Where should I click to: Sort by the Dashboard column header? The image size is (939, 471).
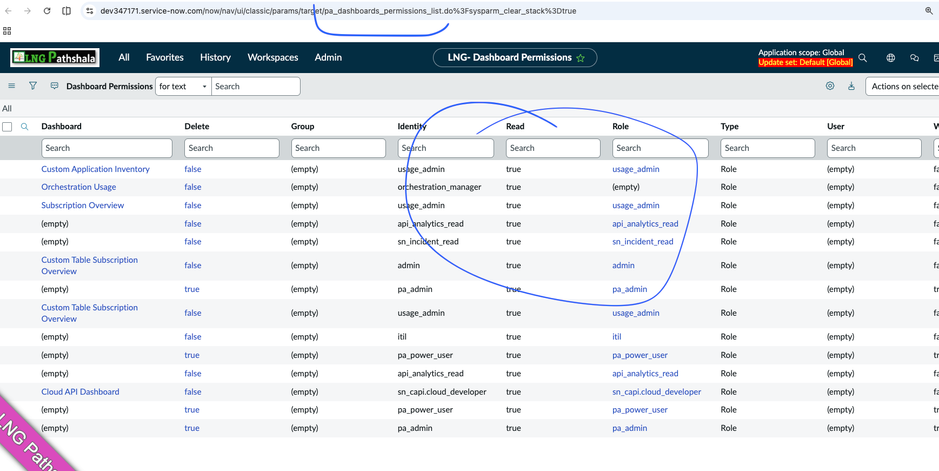click(62, 127)
